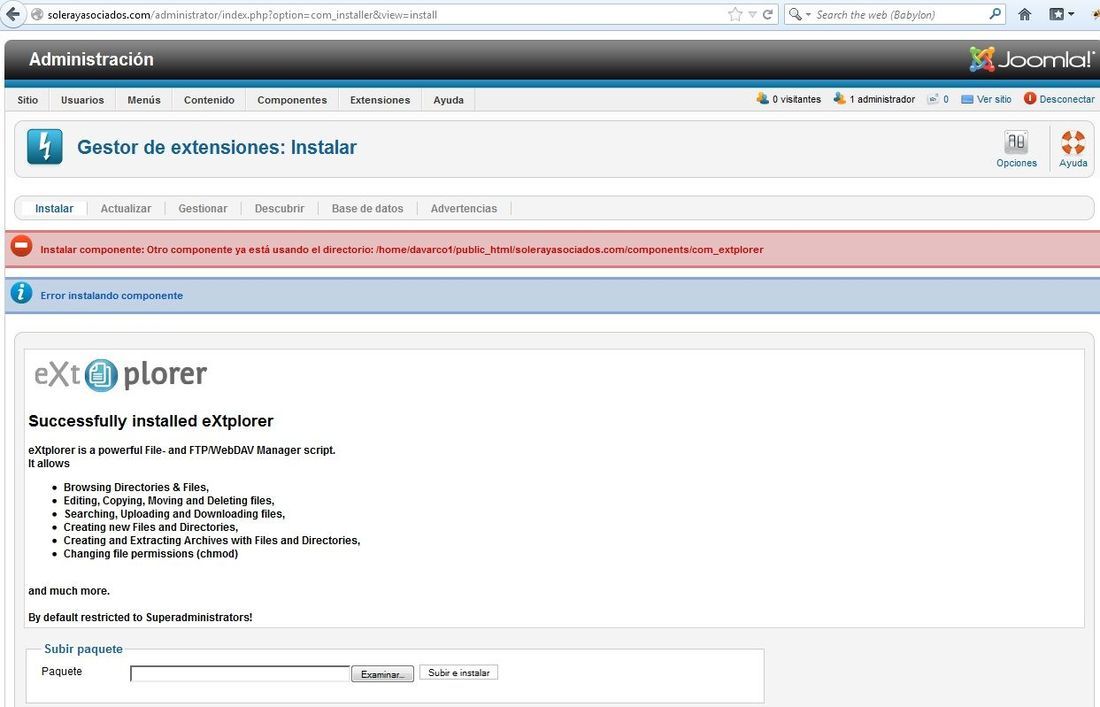1100x707 pixels.
Task: Open the Contenido menu
Action: tap(209, 100)
